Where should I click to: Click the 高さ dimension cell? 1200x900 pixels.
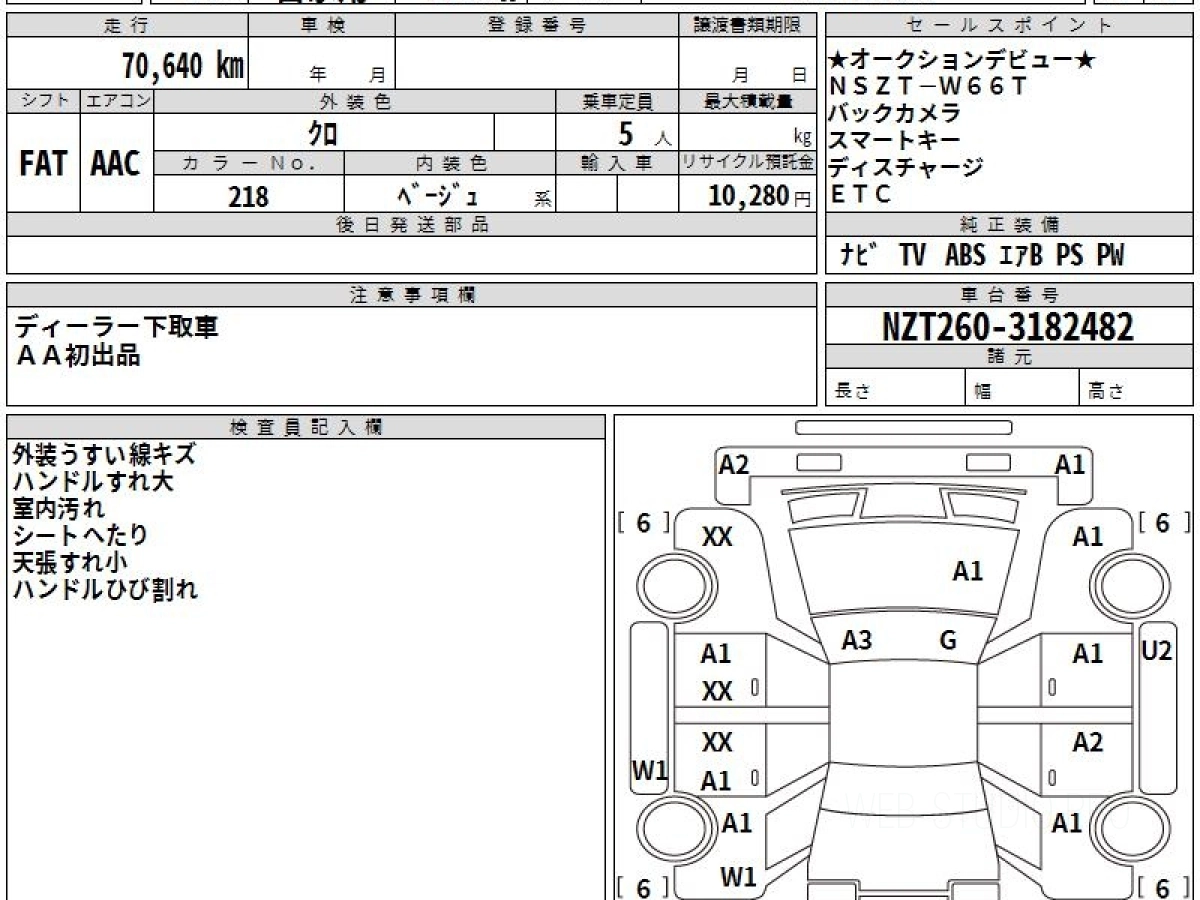click(1136, 388)
